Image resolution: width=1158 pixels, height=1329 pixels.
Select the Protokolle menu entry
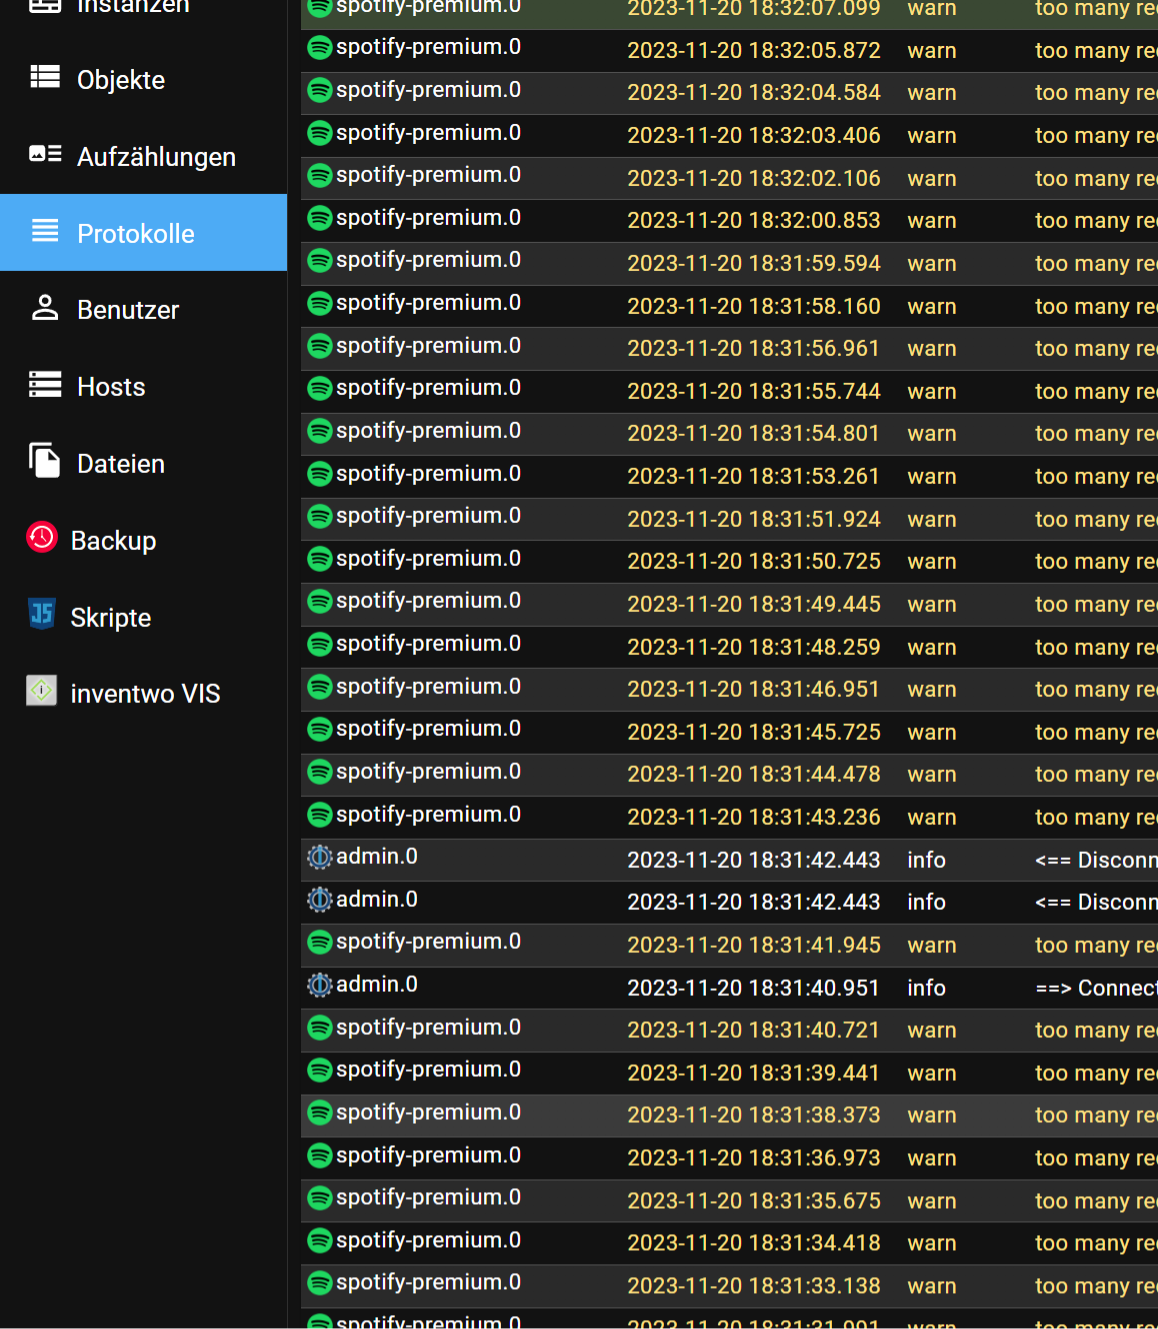click(x=143, y=233)
